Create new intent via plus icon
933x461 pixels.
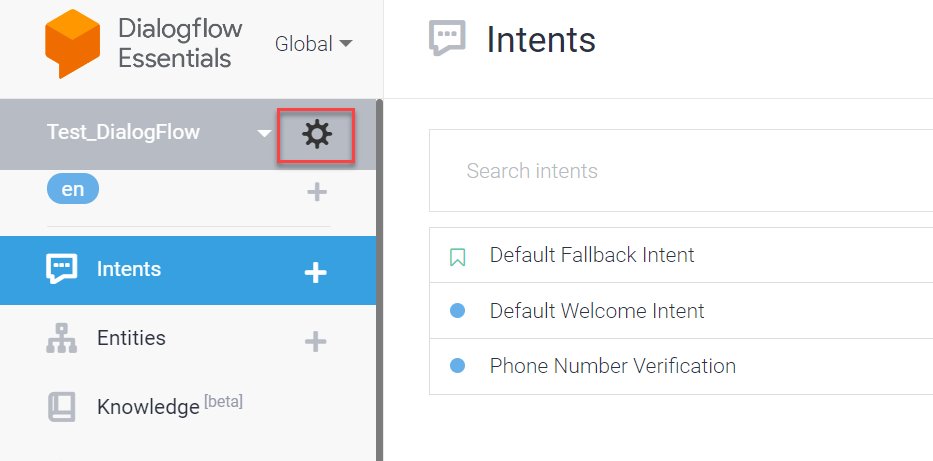pos(316,271)
